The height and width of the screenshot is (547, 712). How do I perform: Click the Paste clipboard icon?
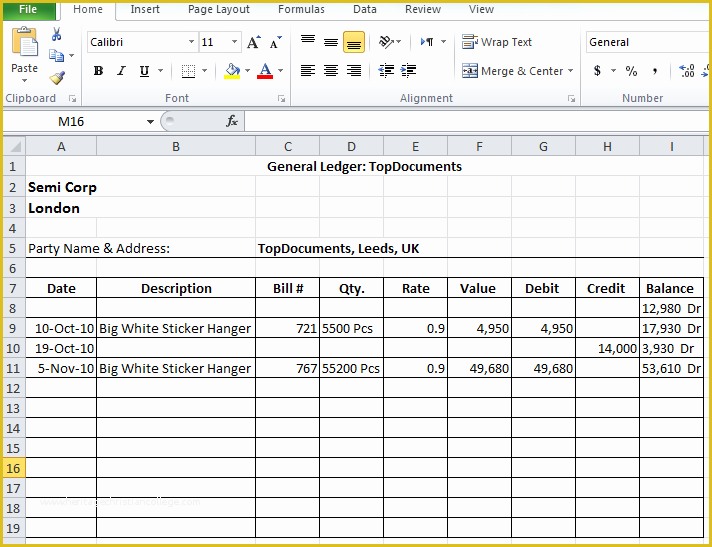pyautogui.click(x=25, y=42)
